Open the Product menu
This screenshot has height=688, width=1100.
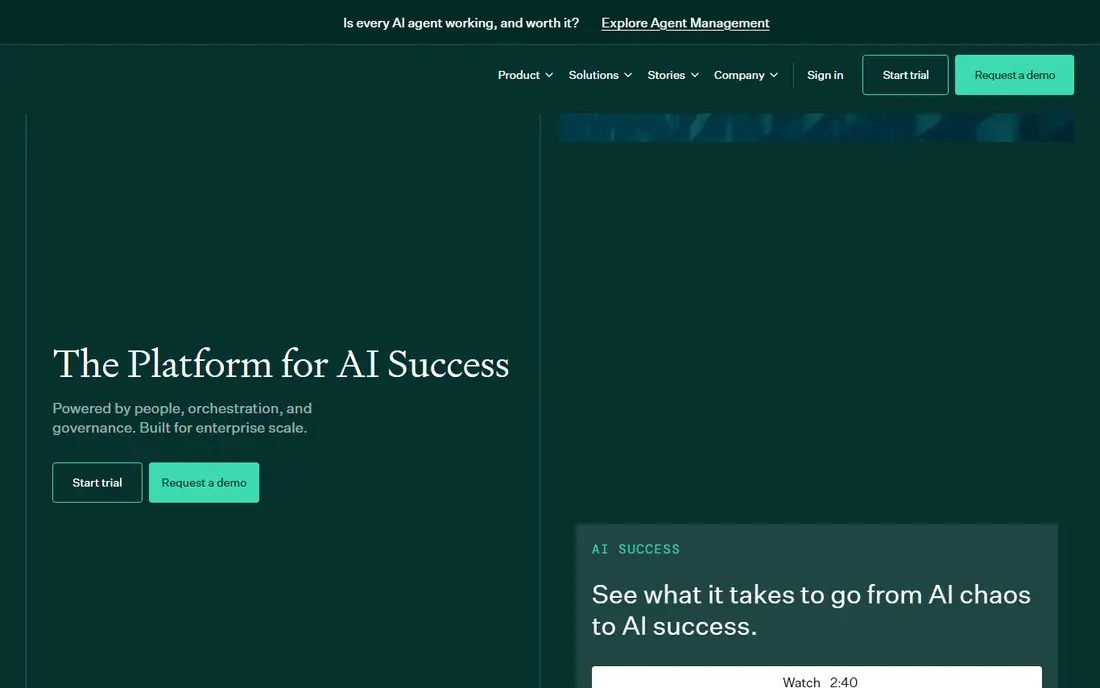518,75
